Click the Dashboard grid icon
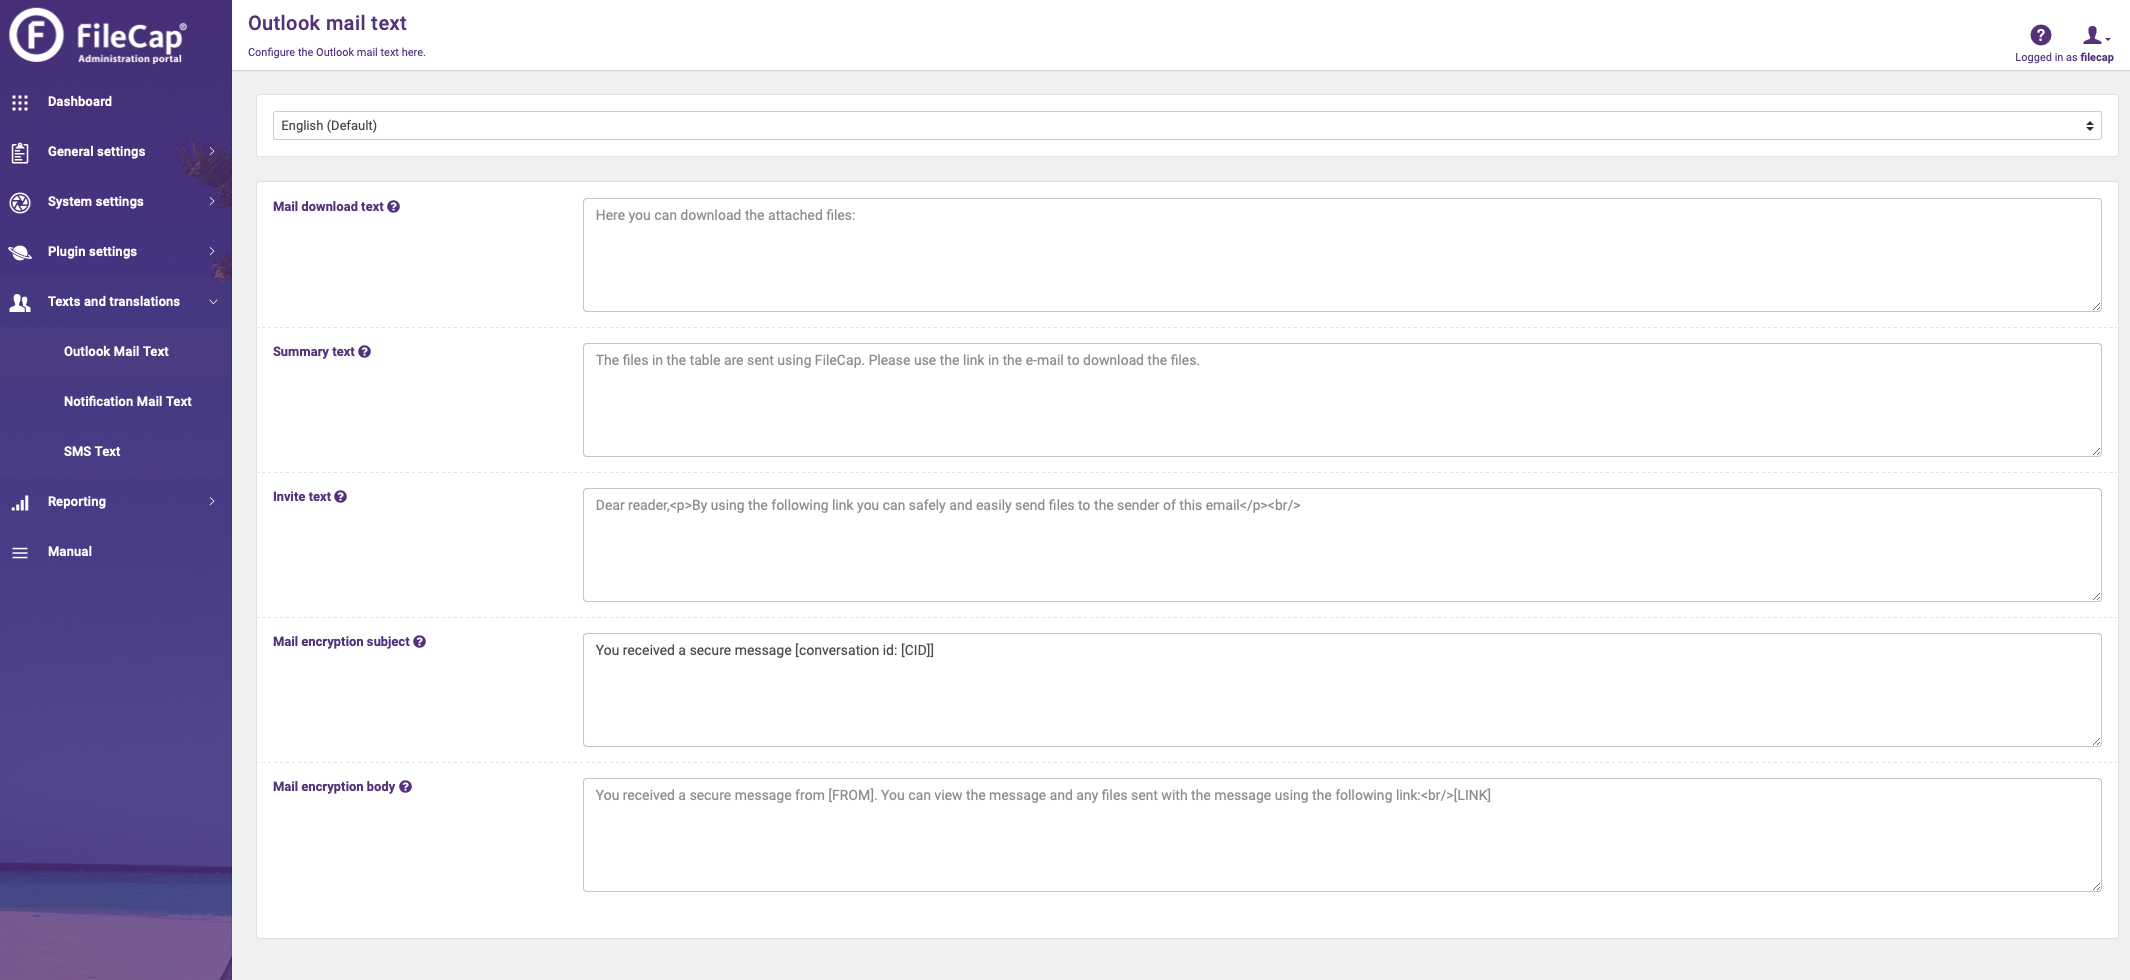This screenshot has width=2130, height=980. [19, 101]
